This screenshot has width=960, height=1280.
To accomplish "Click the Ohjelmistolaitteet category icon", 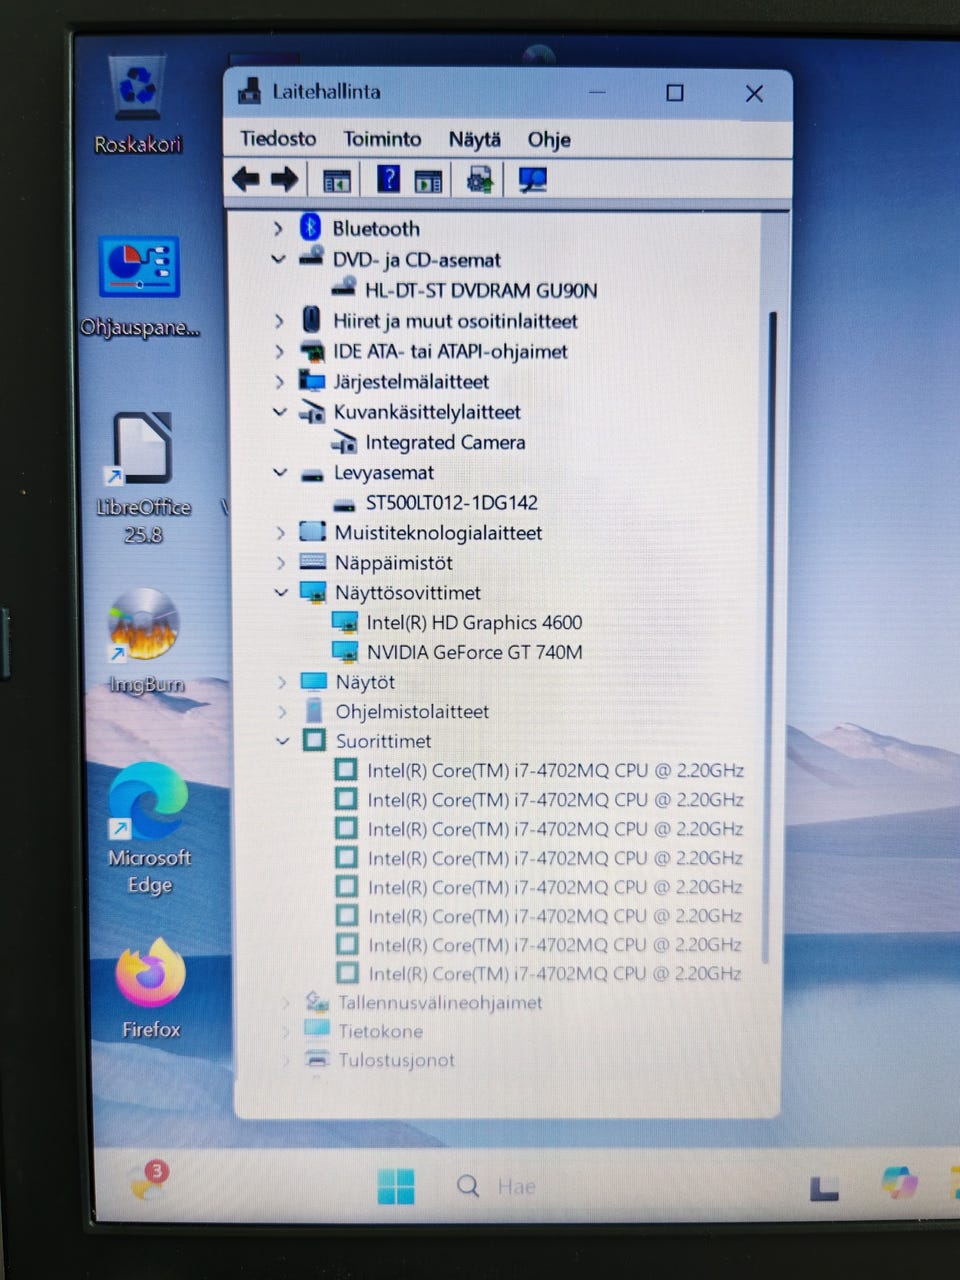I will click(x=314, y=711).
